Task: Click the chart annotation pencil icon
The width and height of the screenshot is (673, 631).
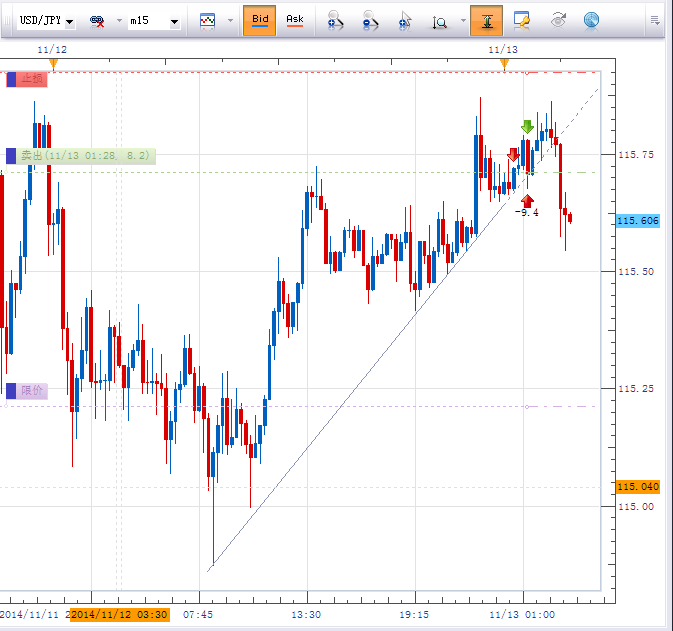Action: [521, 21]
